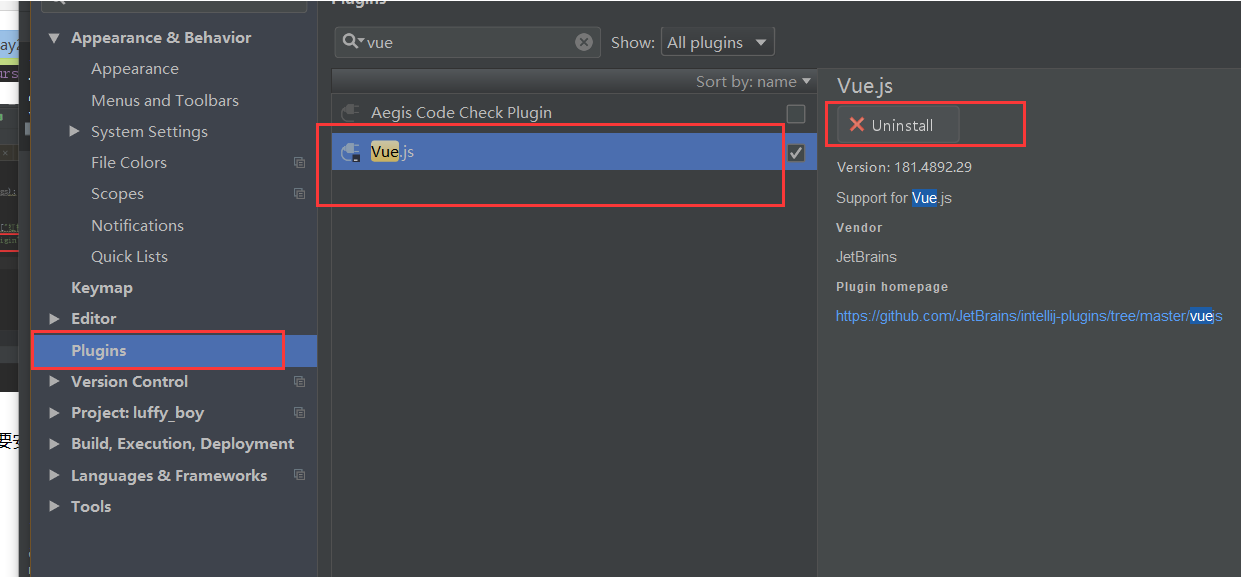Open the Show All plugins dropdown

(x=717, y=42)
